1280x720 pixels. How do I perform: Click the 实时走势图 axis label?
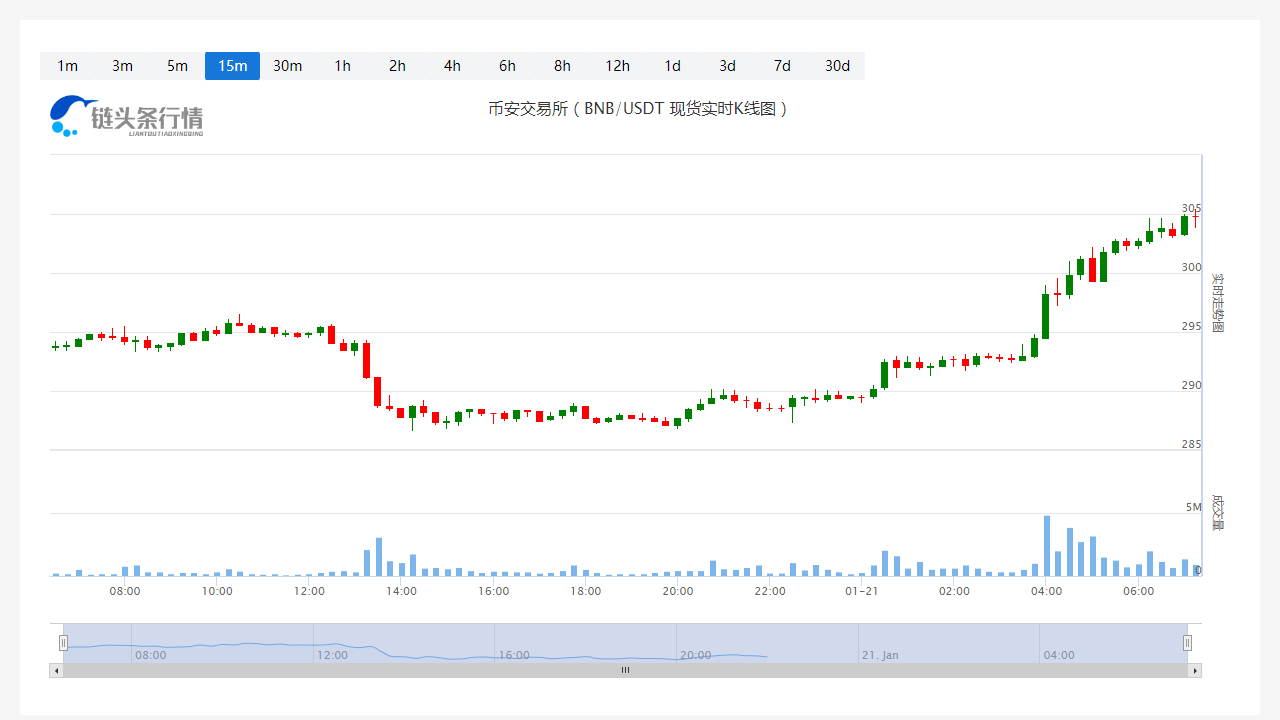tap(1217, 302)
